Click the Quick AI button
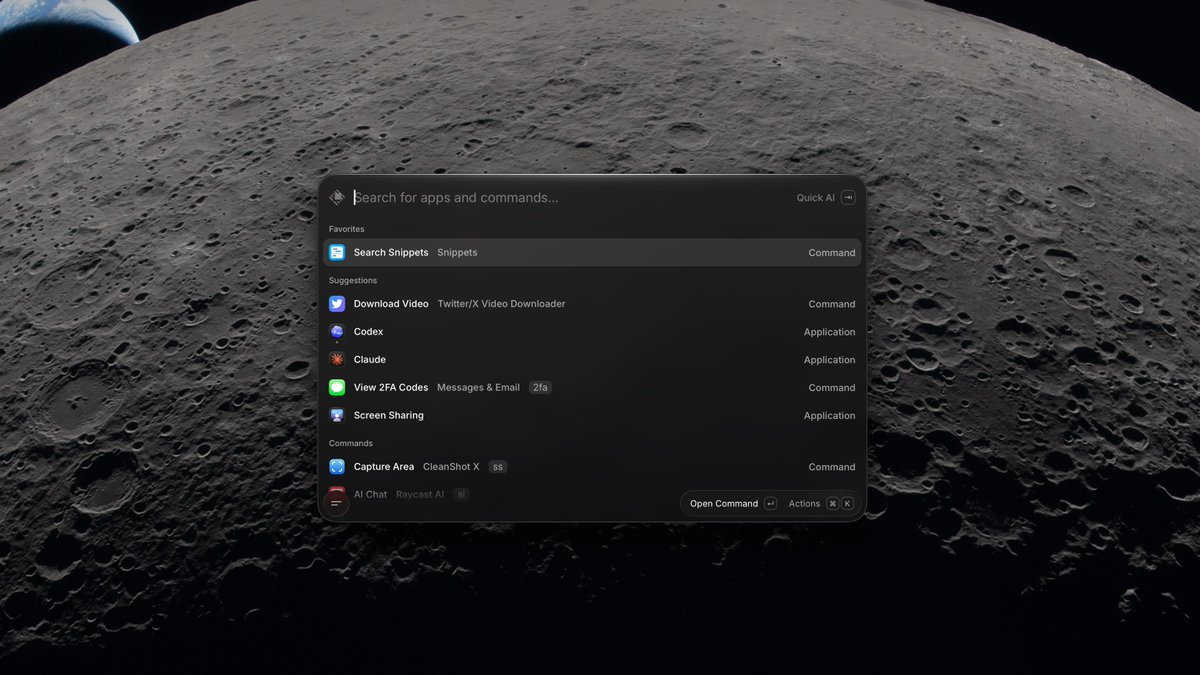 click(x=825, y=198)
